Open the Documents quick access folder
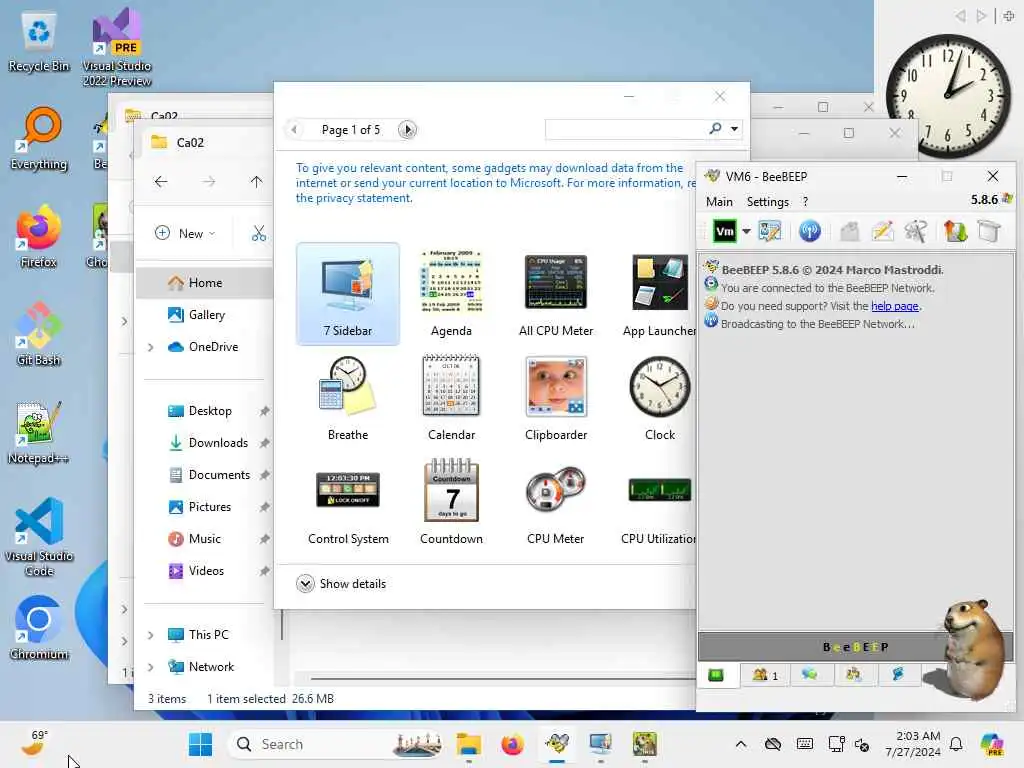1024x768 pixels. coord(218,475)
